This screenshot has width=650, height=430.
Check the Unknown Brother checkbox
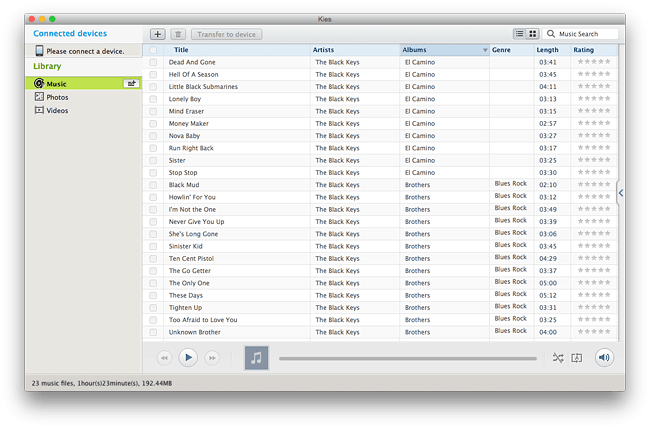153,332
